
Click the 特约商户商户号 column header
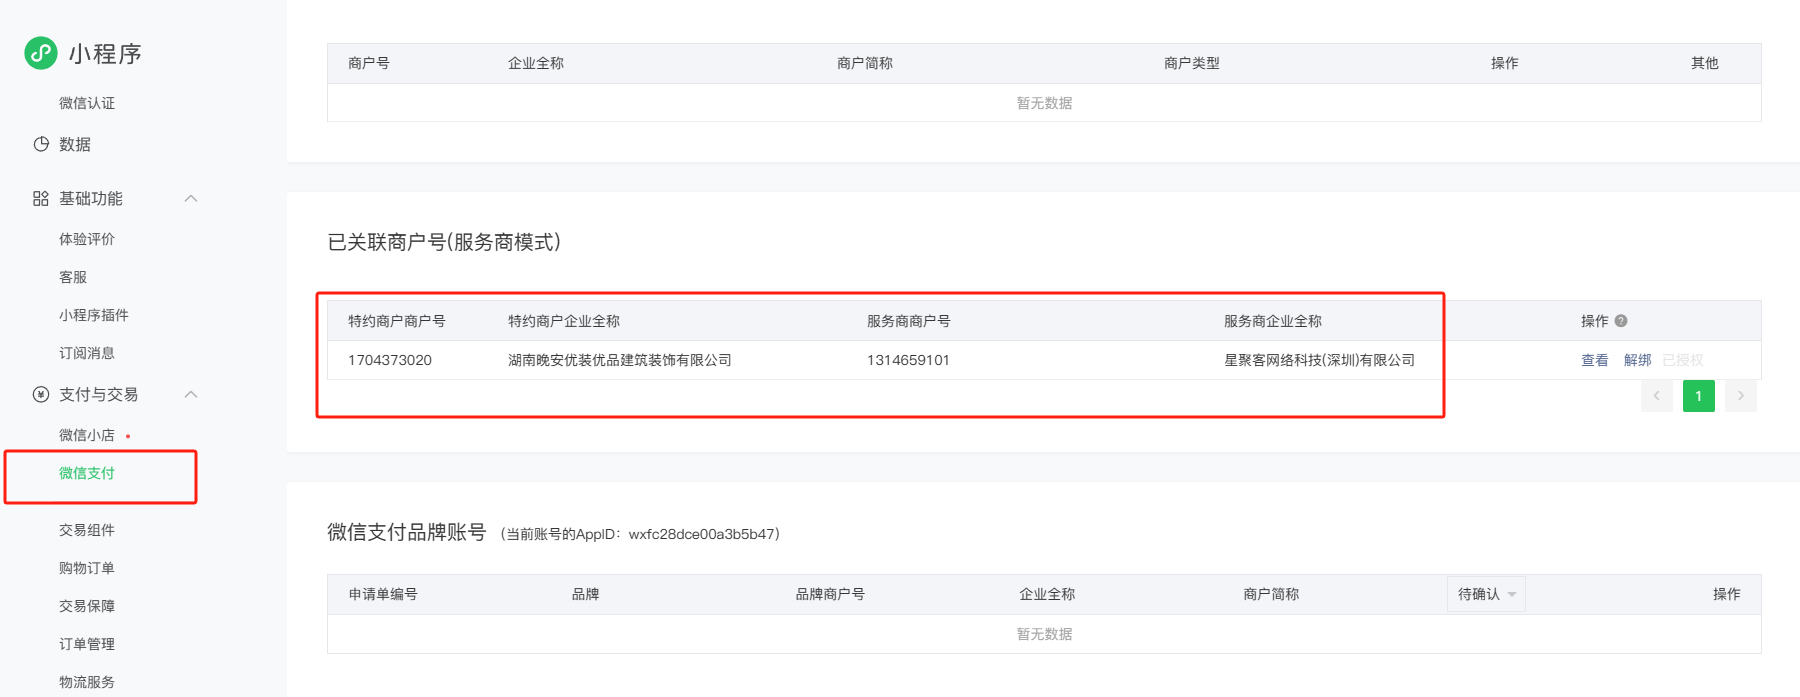(397, 321)
